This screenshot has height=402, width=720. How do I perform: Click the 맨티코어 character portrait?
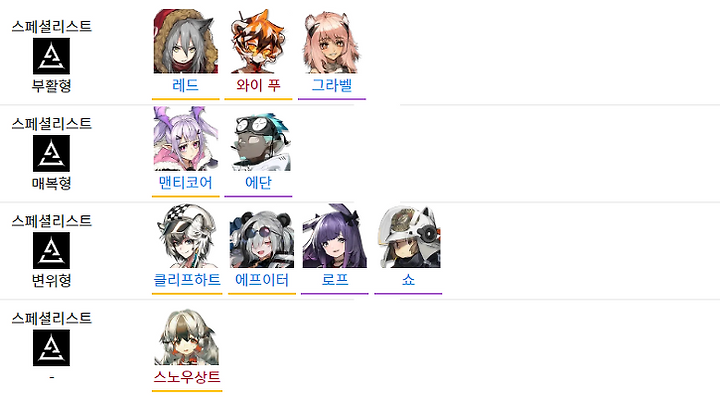tap(186, 139)
